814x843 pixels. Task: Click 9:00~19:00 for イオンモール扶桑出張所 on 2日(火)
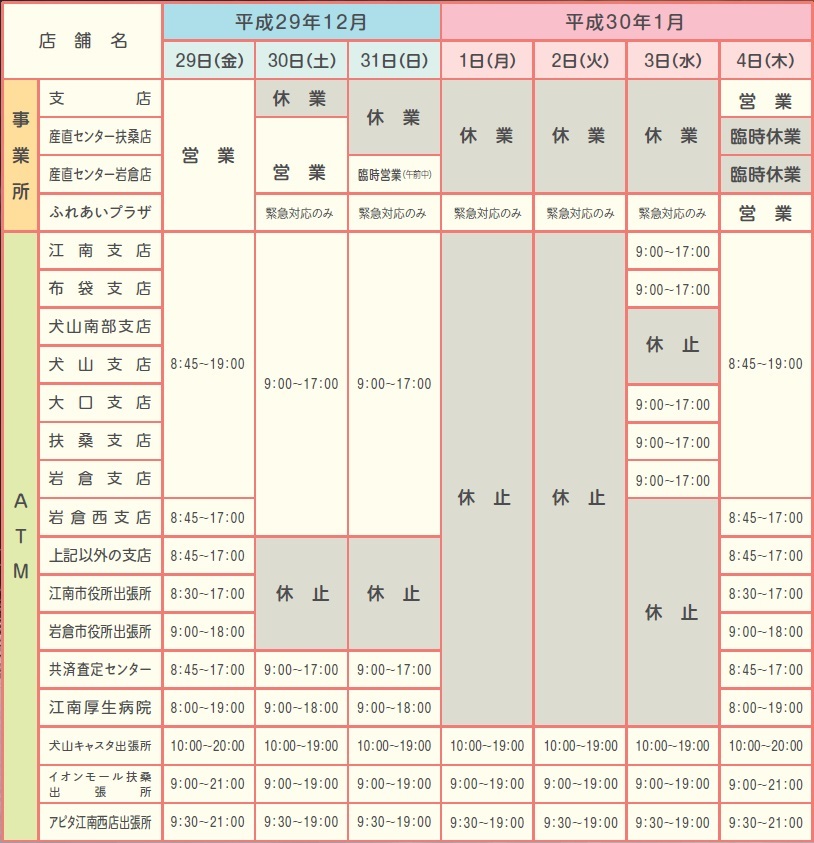[x=580, y=784]
